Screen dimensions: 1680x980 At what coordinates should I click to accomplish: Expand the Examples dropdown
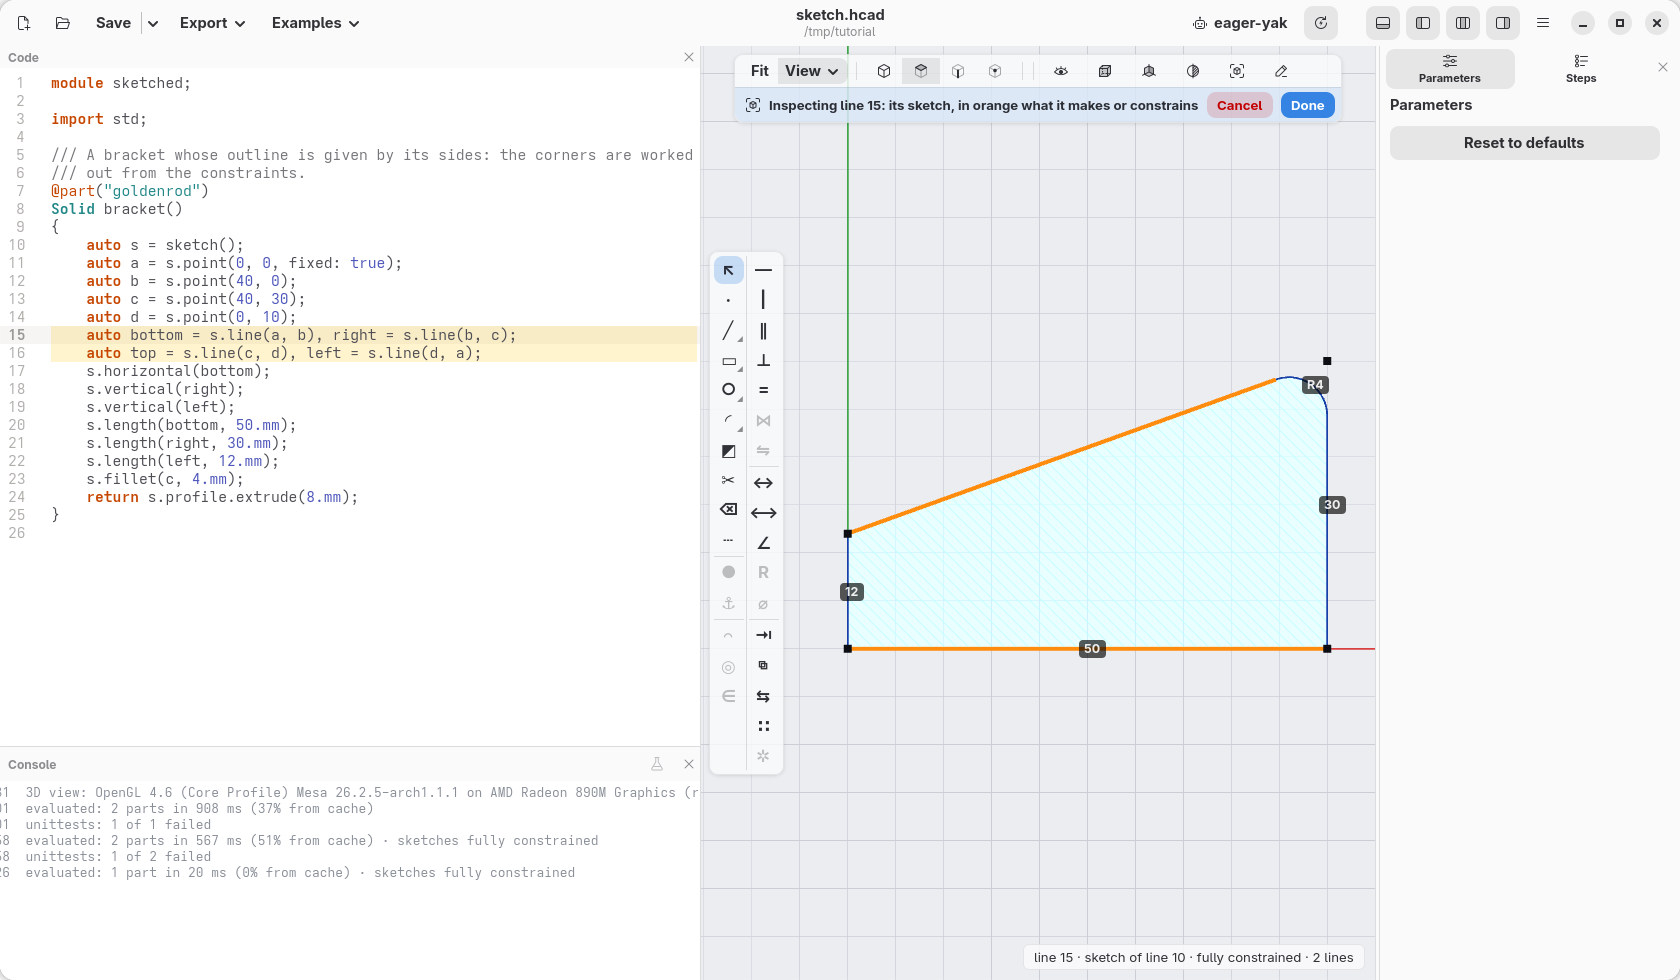pos(315,23)
